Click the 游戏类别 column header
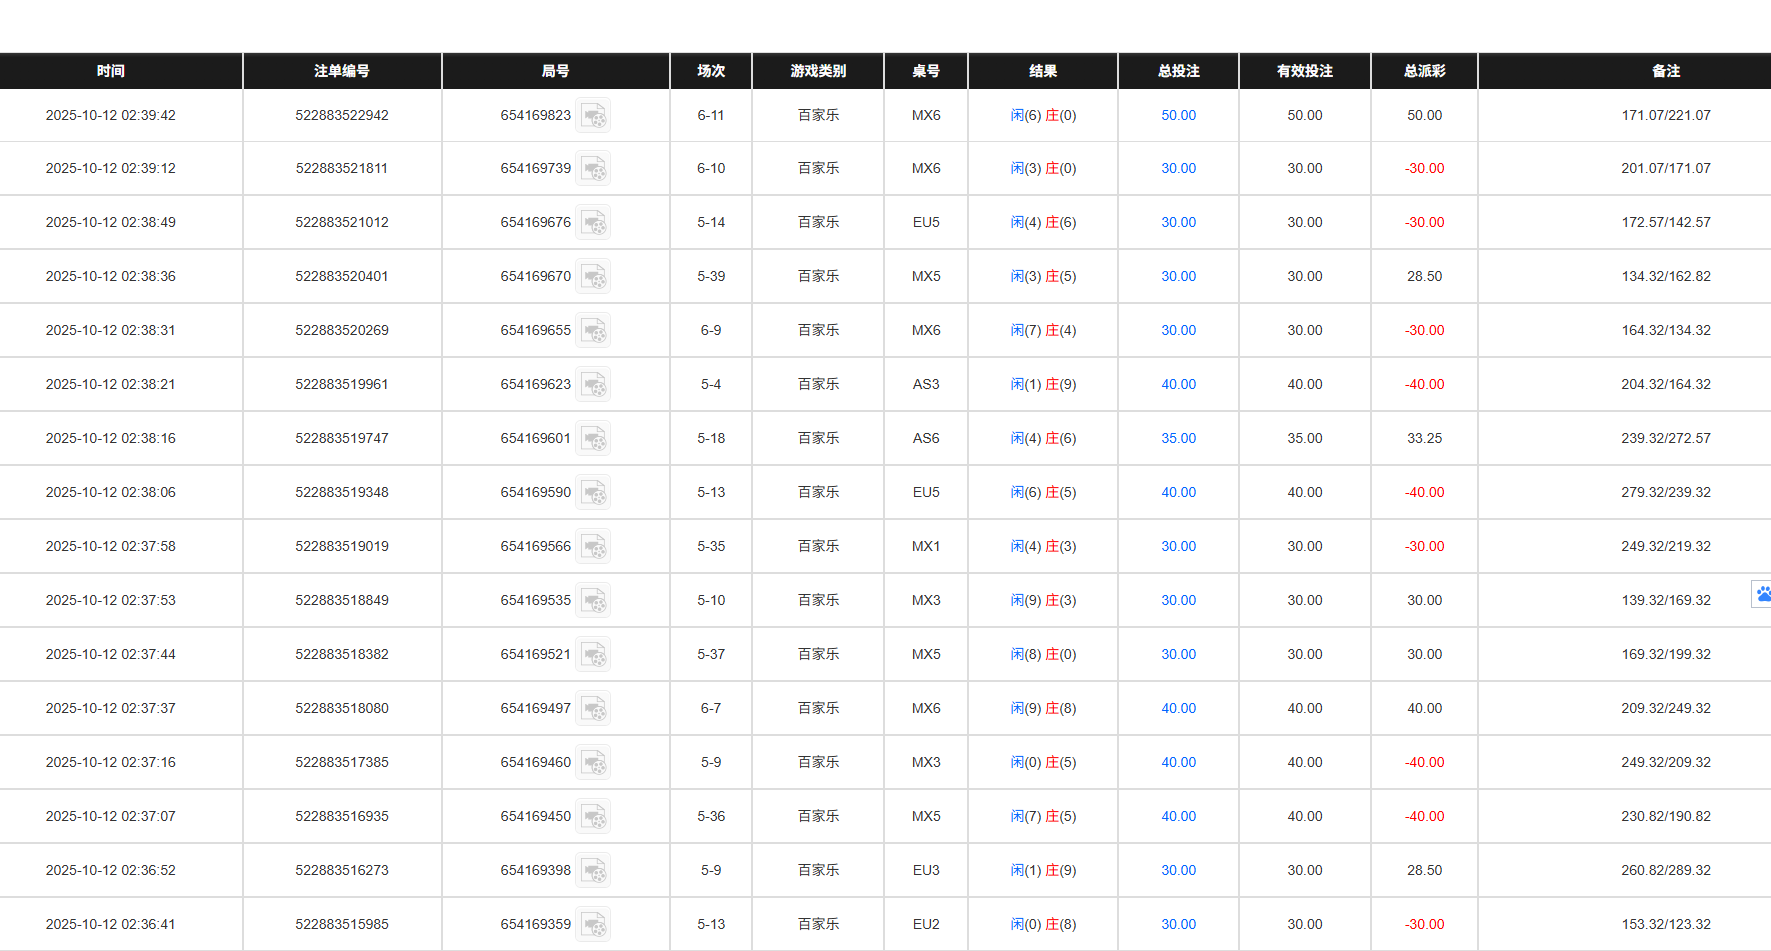The width and height of the screenshot is (1771, 951). (x=817, y=71)
